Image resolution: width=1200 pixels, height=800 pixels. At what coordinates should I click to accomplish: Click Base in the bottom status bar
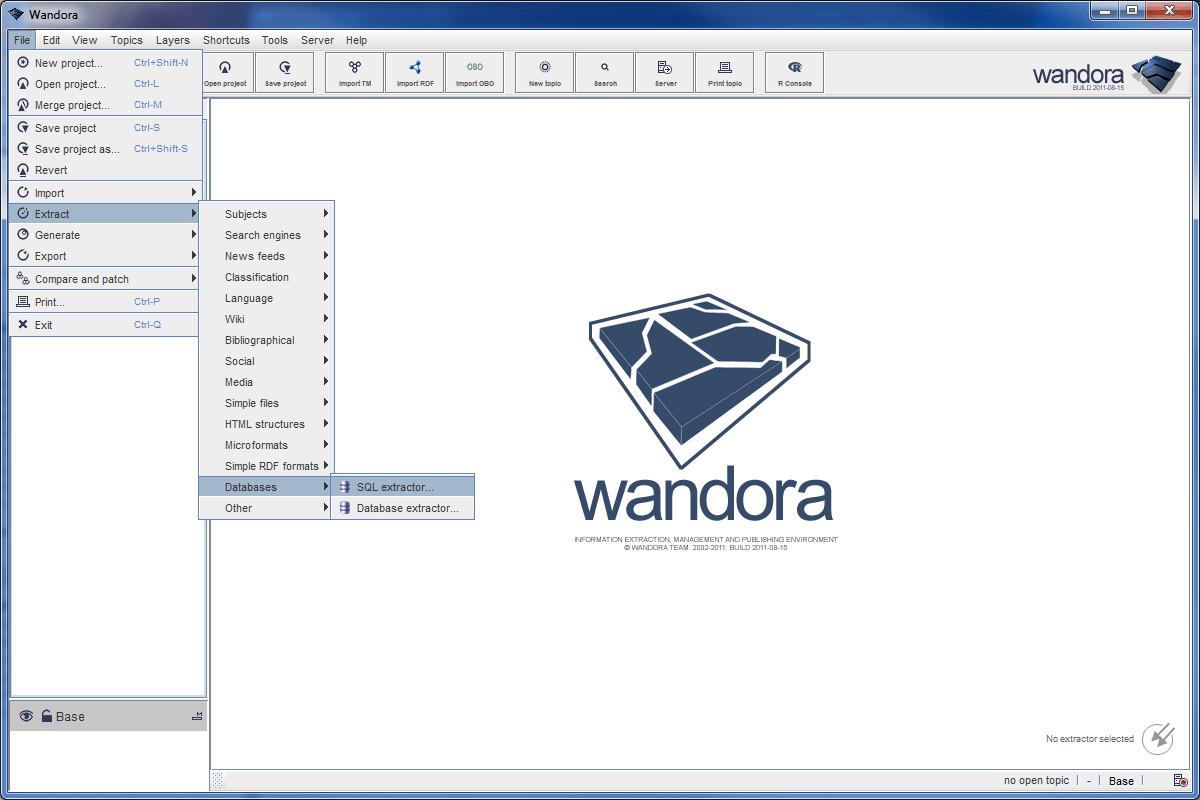point(1120,780)
